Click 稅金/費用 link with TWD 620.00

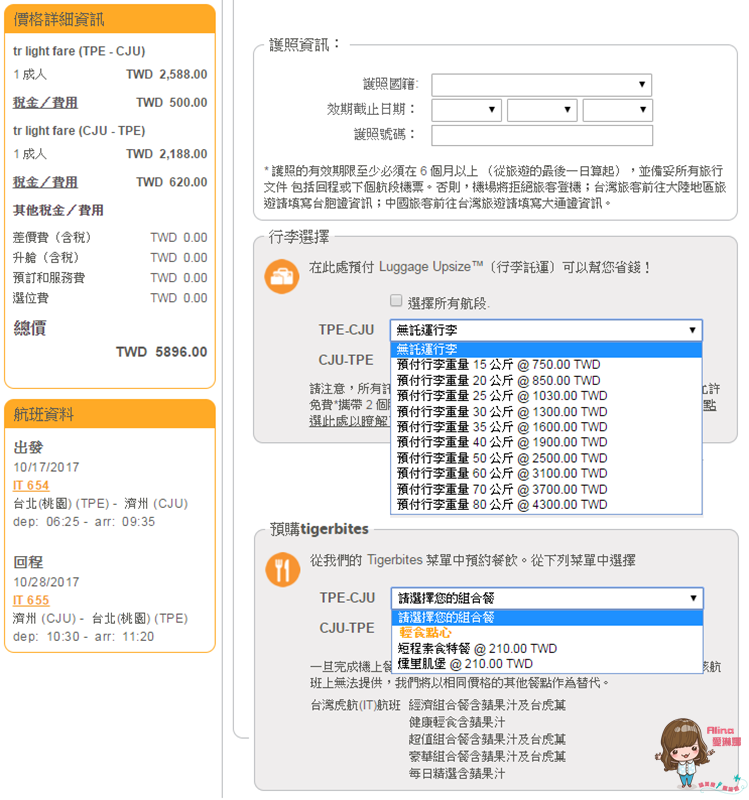pyautogui.click(x=45, y=182)
